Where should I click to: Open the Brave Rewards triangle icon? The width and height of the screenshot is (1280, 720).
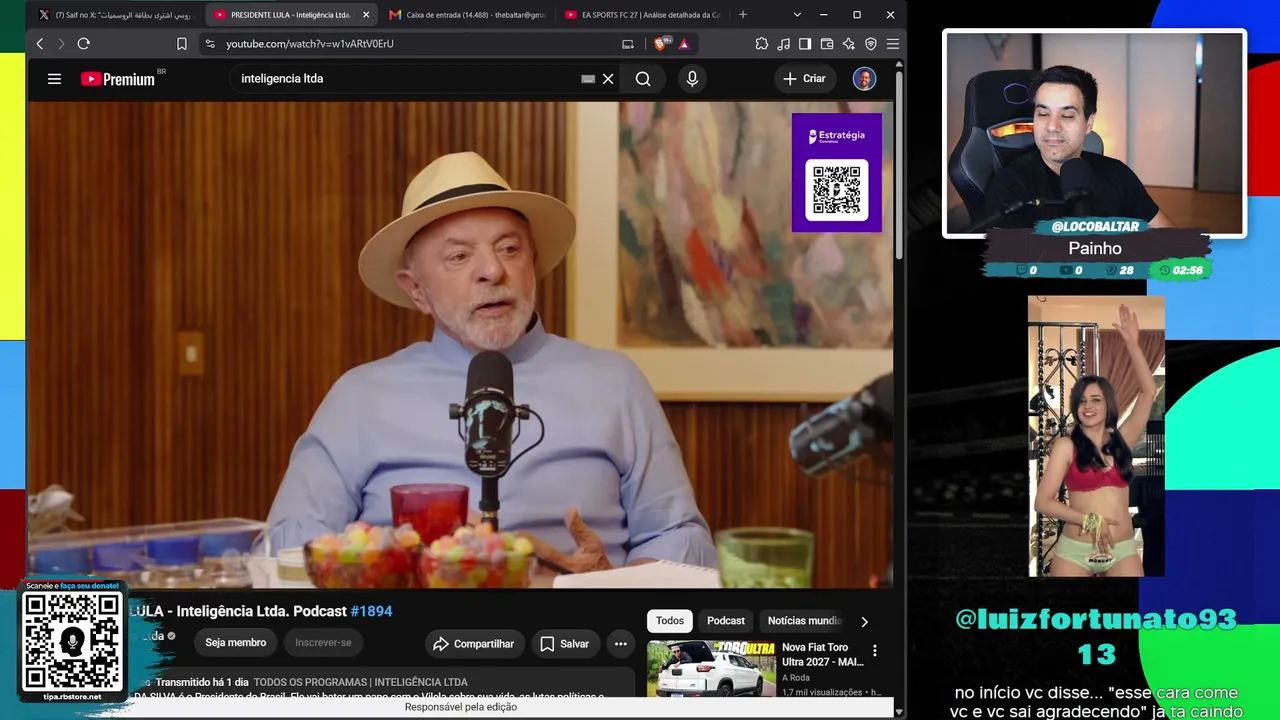tap(684, 44)
